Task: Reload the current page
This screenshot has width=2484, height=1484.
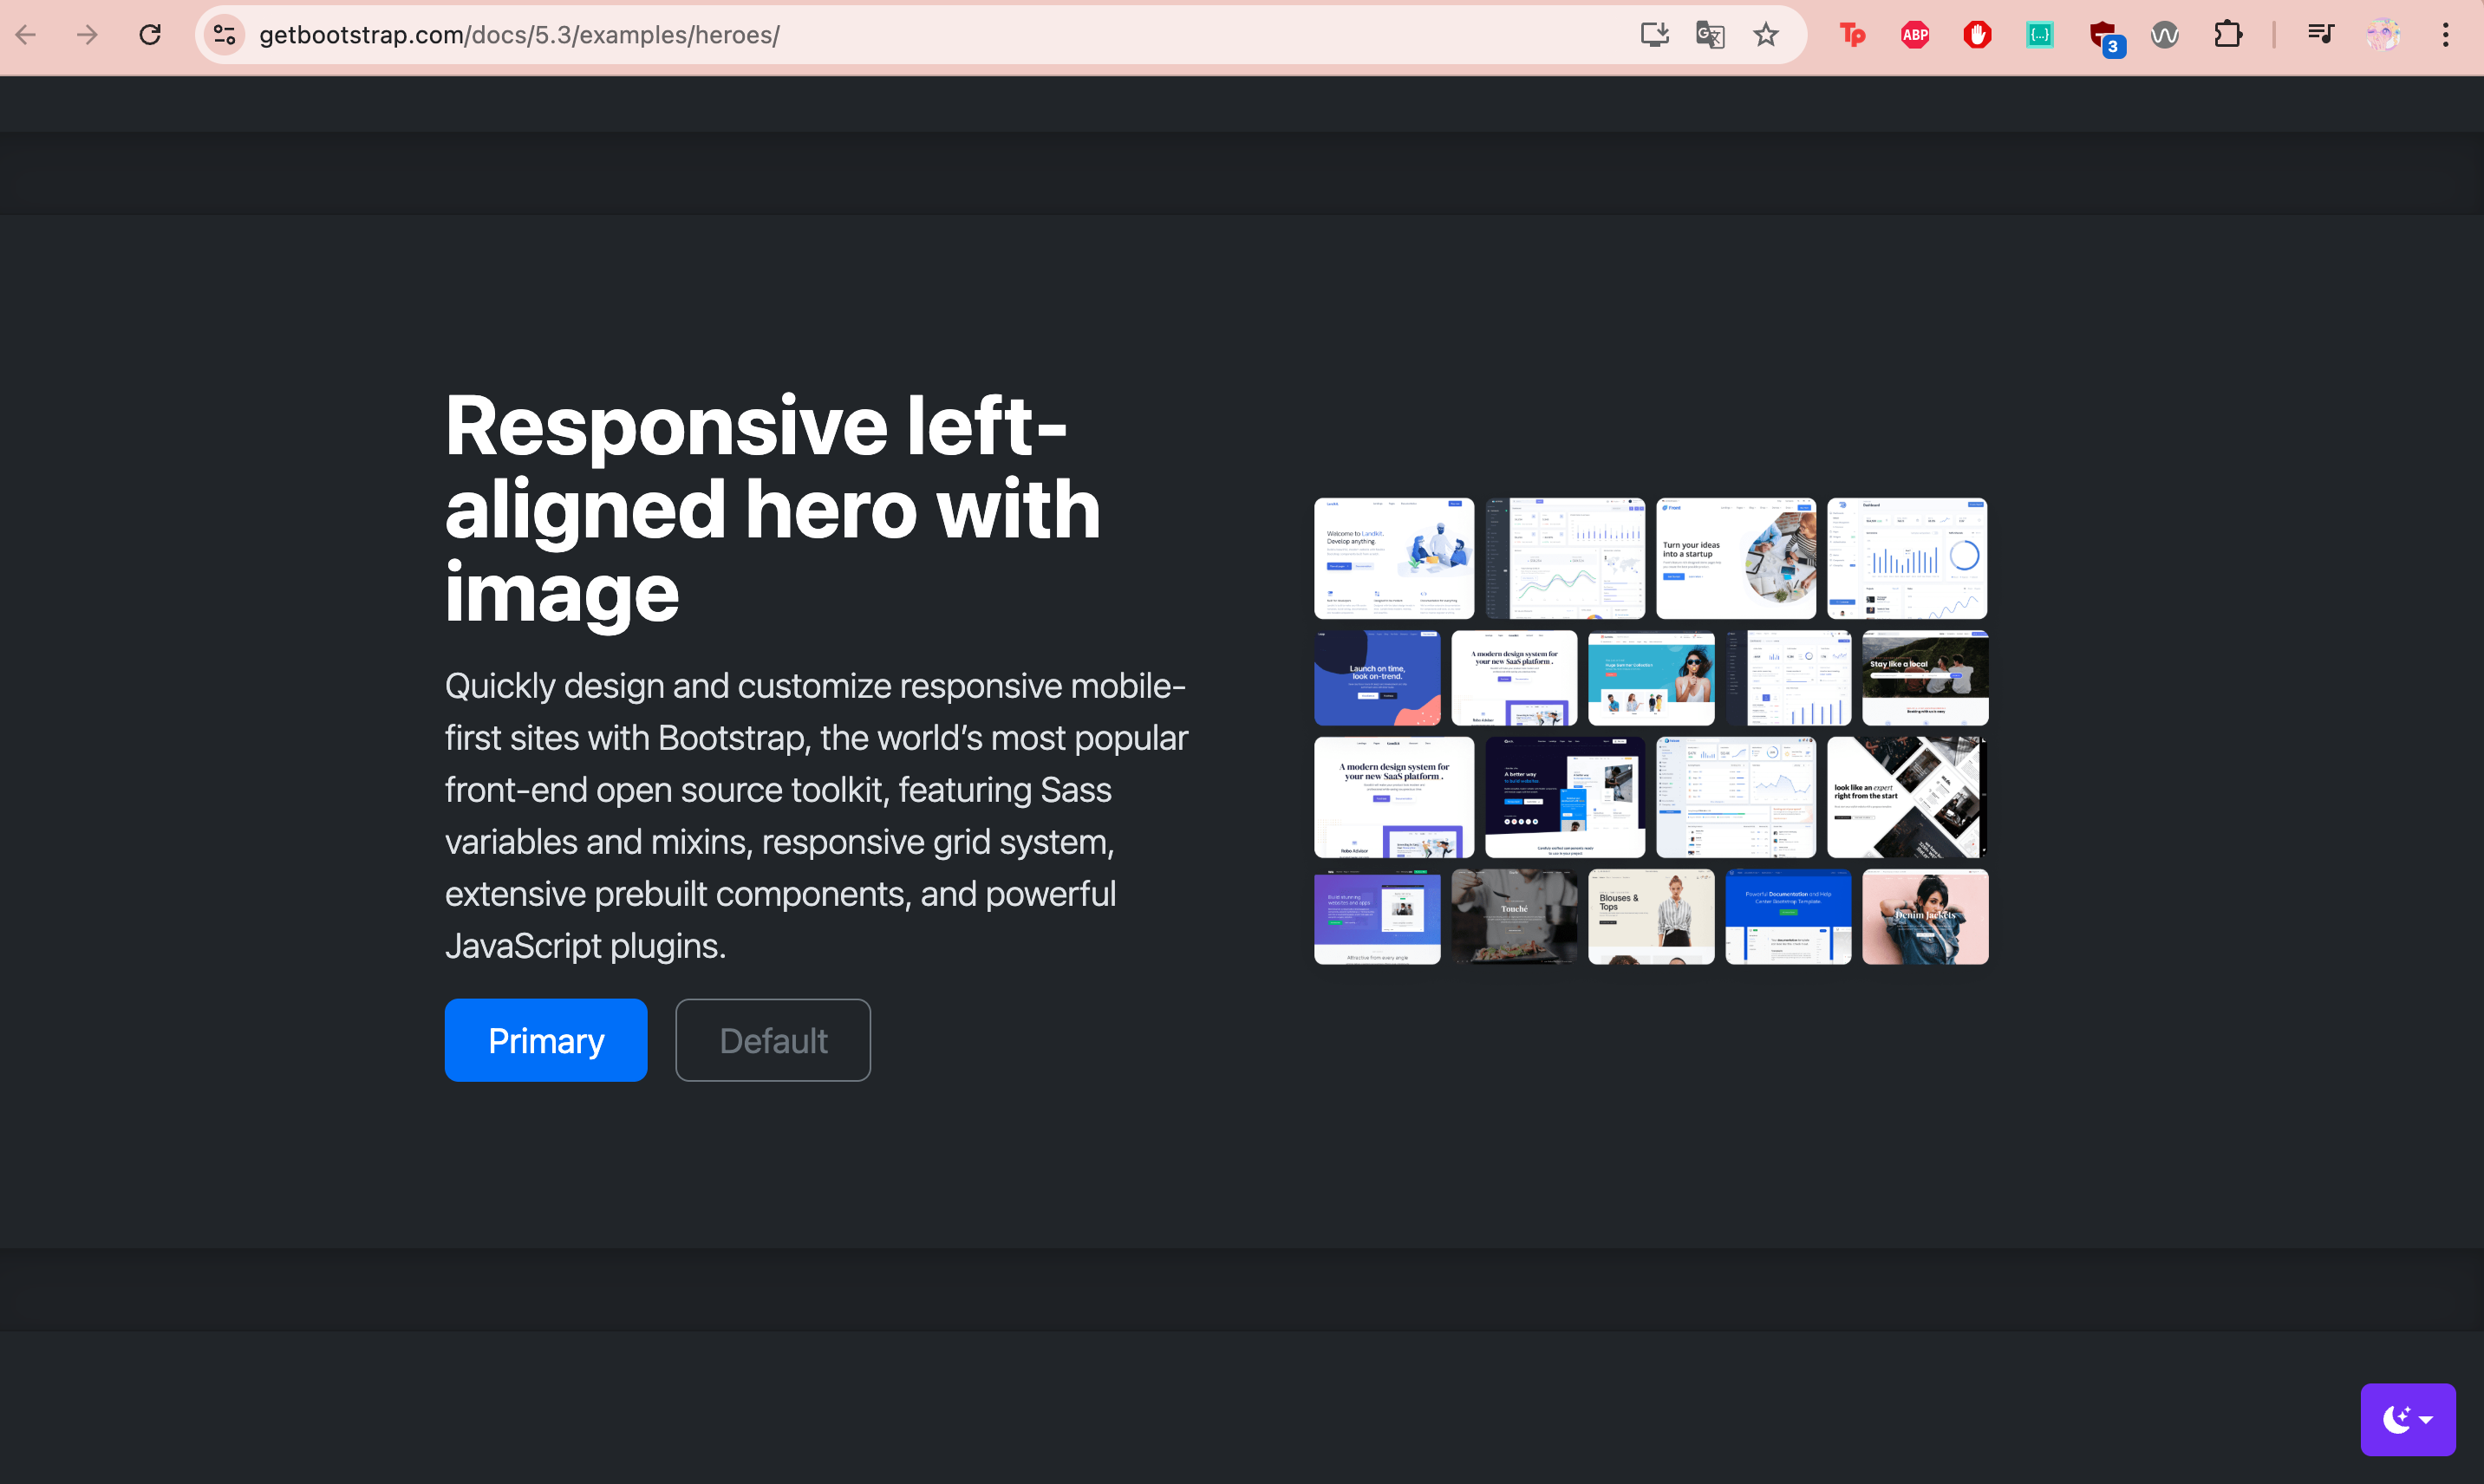Action: click(150, 35)
